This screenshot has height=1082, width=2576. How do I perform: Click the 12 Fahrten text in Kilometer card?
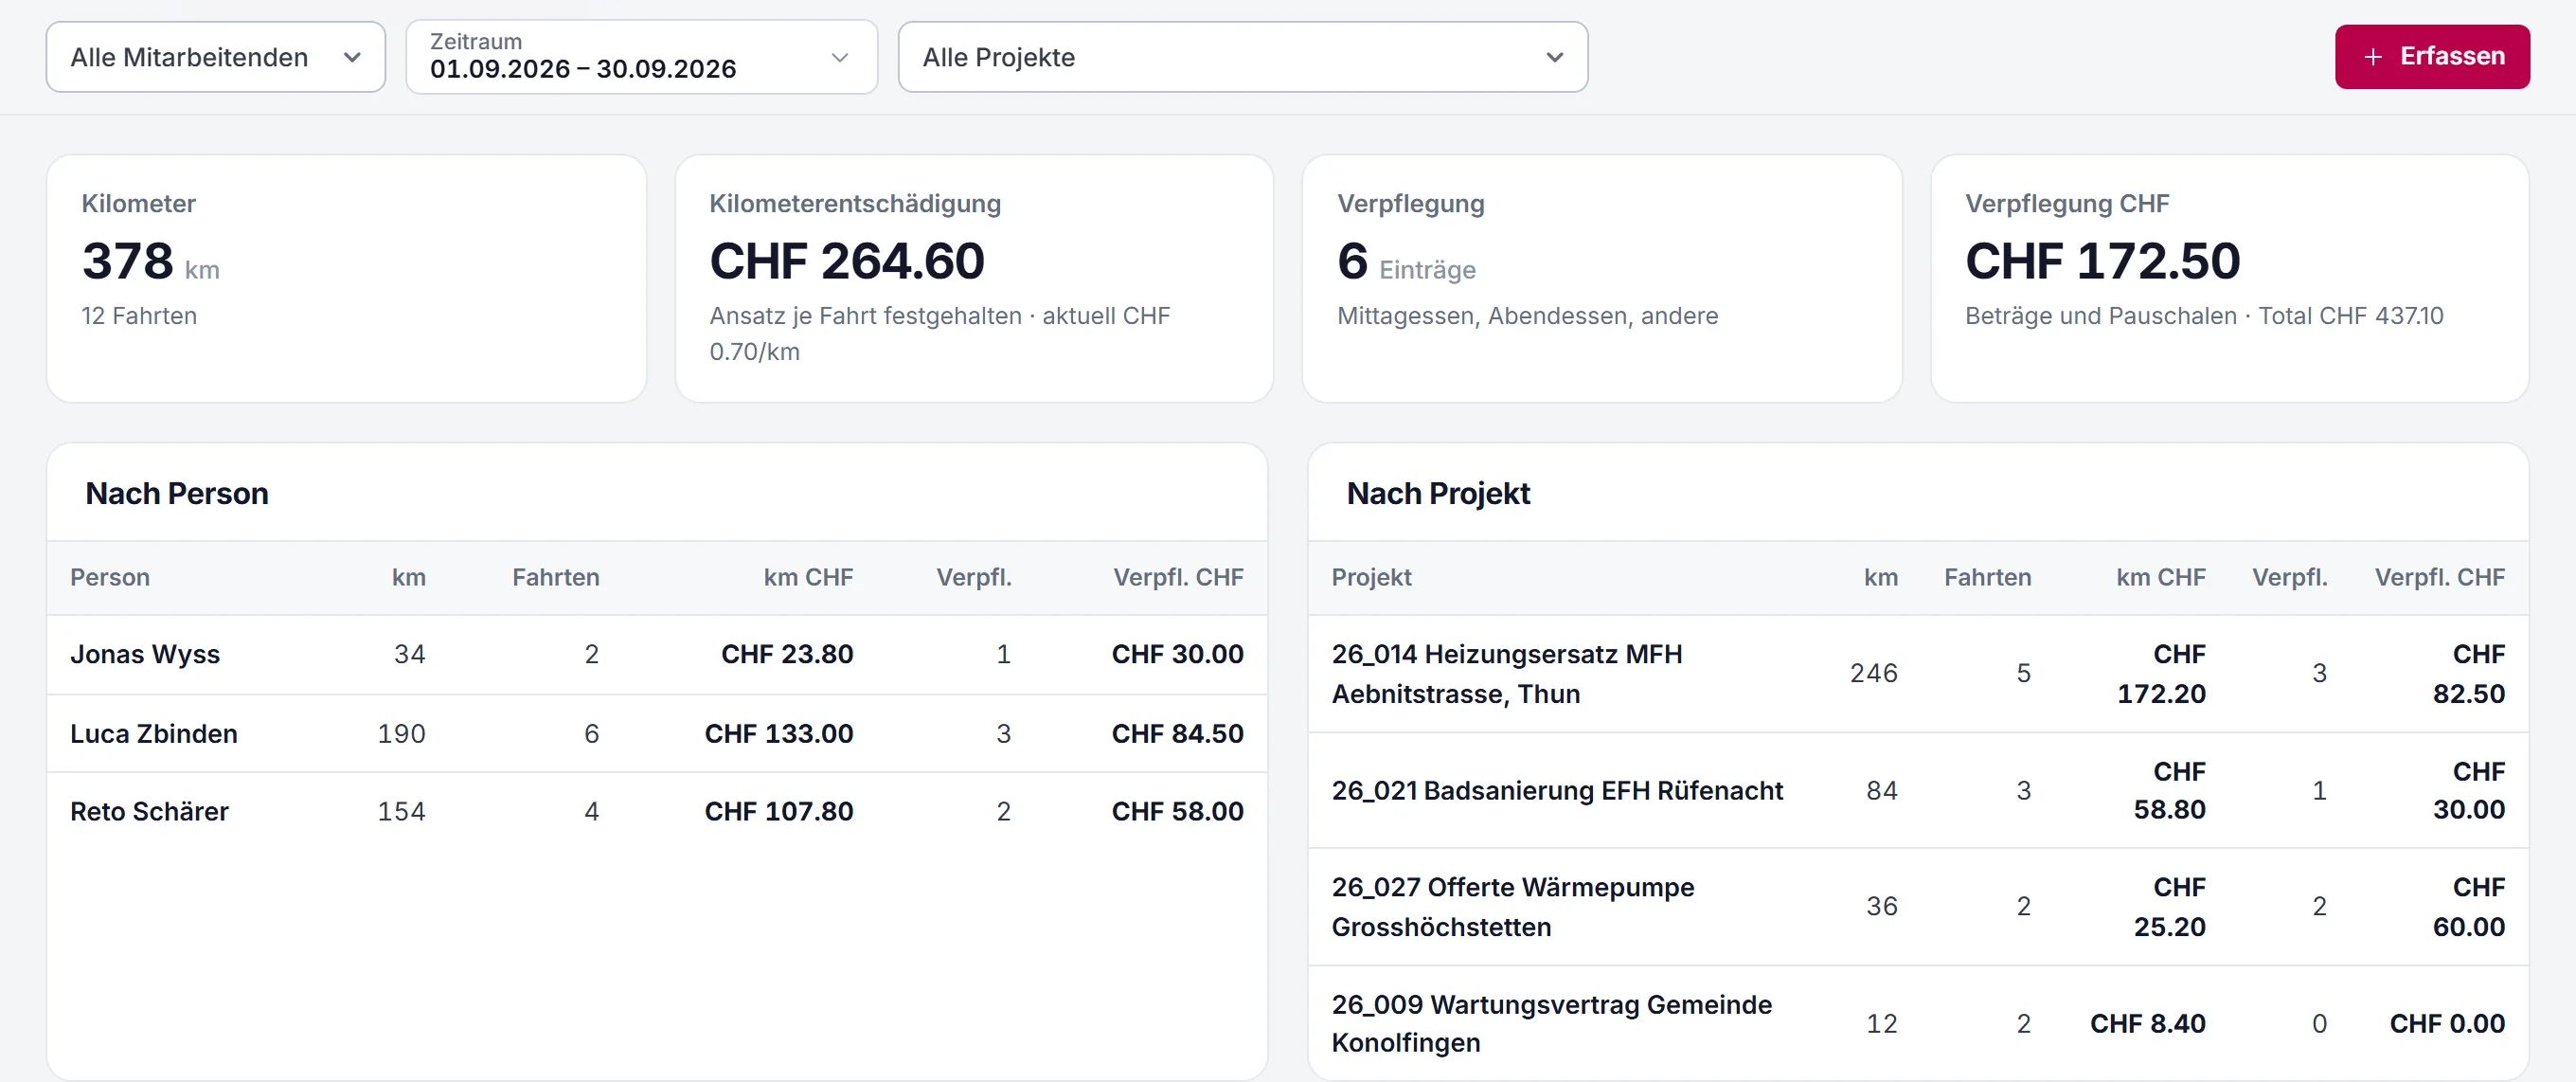point(139,316)
